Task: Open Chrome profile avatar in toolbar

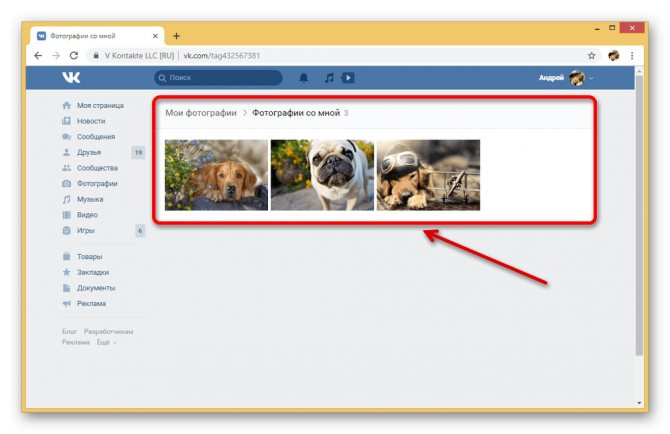Action: click(614, 56)
